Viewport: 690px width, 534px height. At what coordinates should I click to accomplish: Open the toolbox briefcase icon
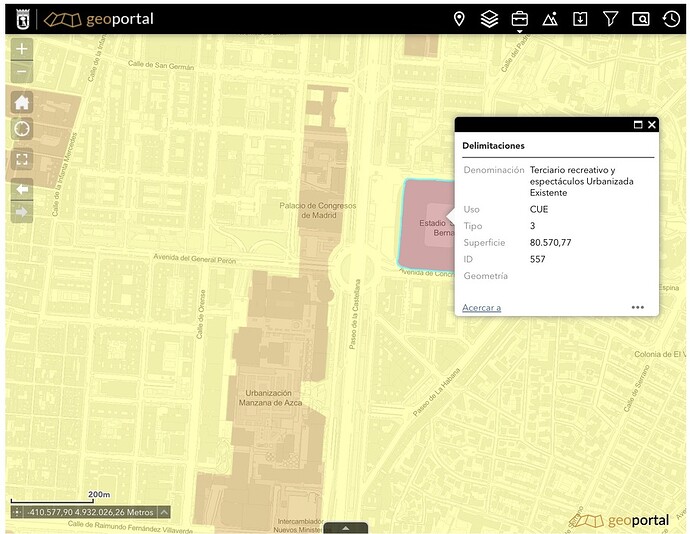[519, 19]
